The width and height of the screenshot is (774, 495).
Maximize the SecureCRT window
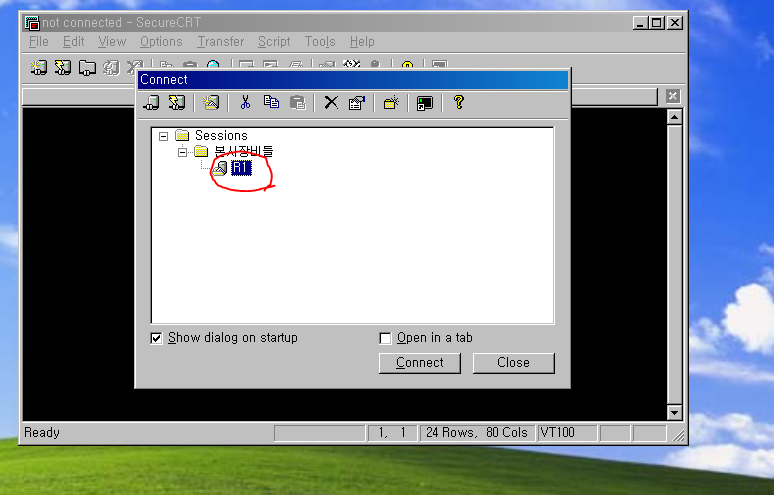click(x=657, y=23)
